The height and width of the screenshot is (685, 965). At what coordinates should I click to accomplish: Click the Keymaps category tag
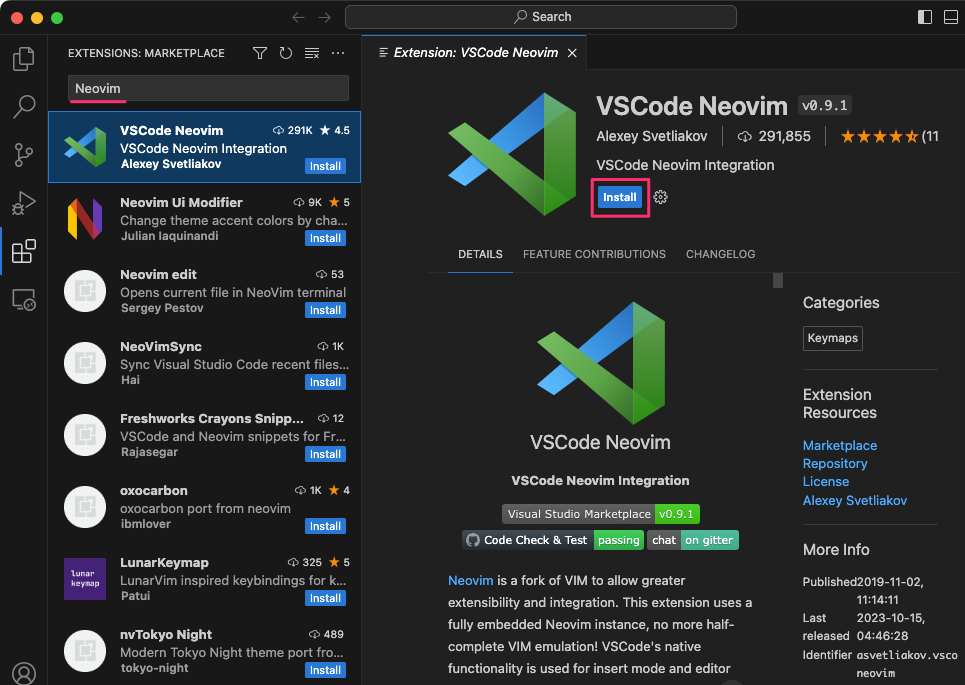pos(832,338)
